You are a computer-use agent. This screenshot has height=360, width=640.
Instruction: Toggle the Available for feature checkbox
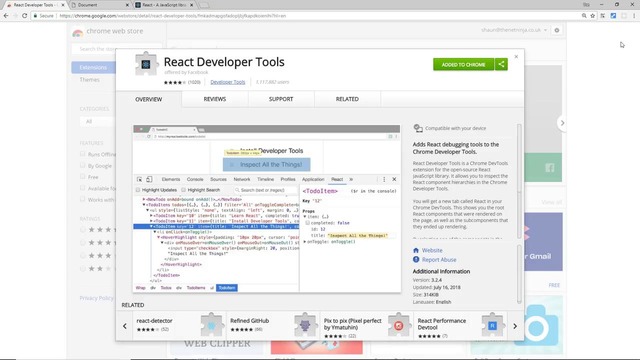click(x=83, y=188)
